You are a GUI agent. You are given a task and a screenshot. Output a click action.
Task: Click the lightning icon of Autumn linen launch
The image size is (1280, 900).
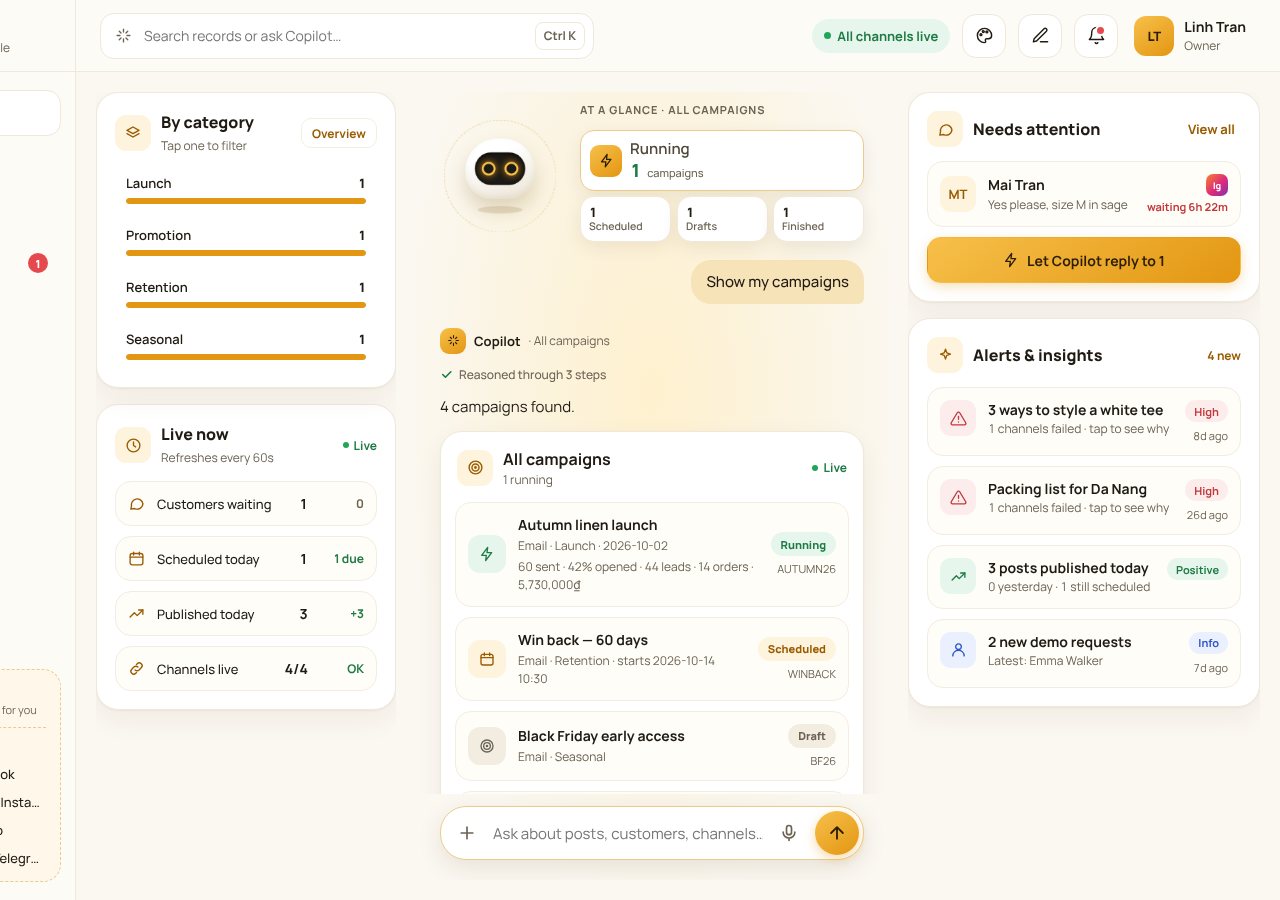coord(487,554)
